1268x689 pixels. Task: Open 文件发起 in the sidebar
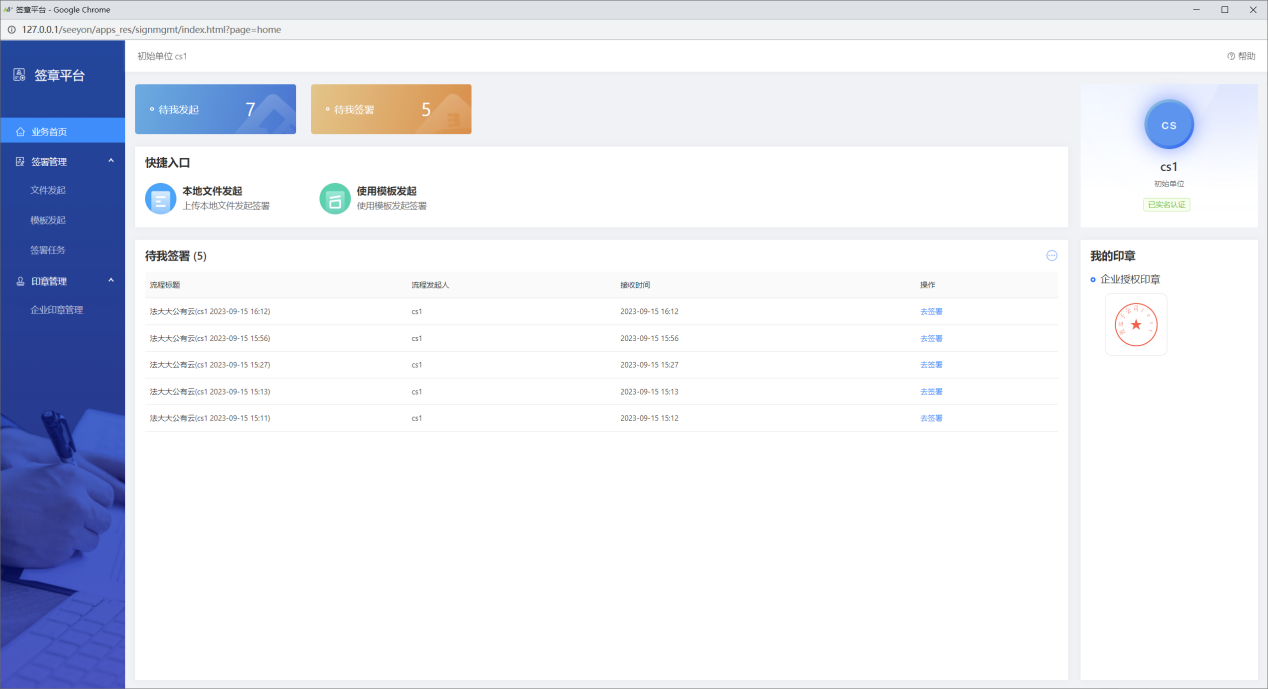pos(48,190)
